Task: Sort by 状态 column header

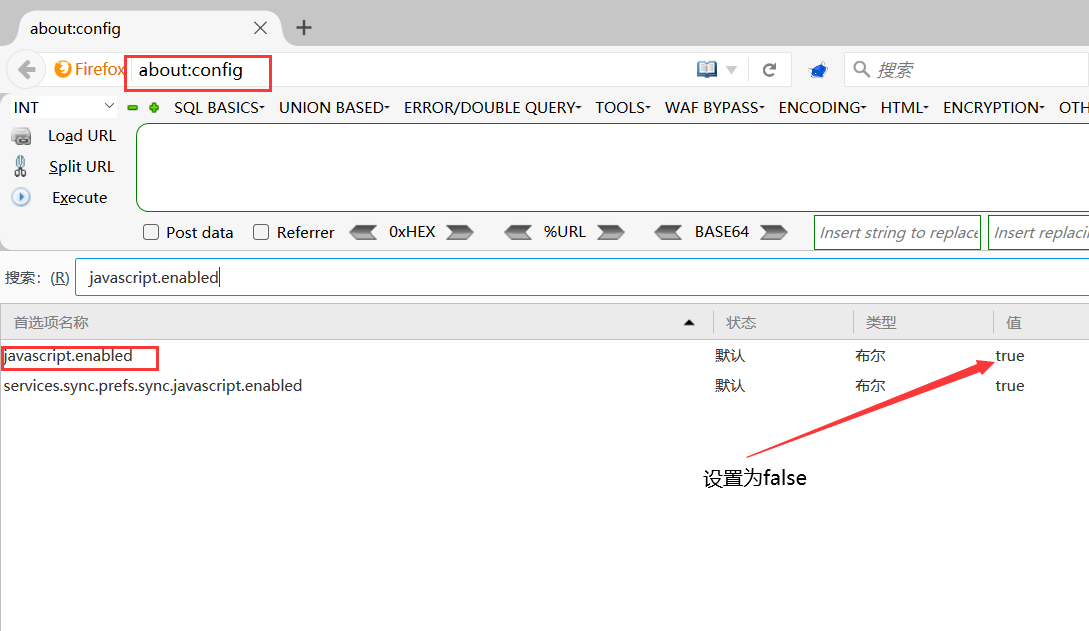Action: 783,322
